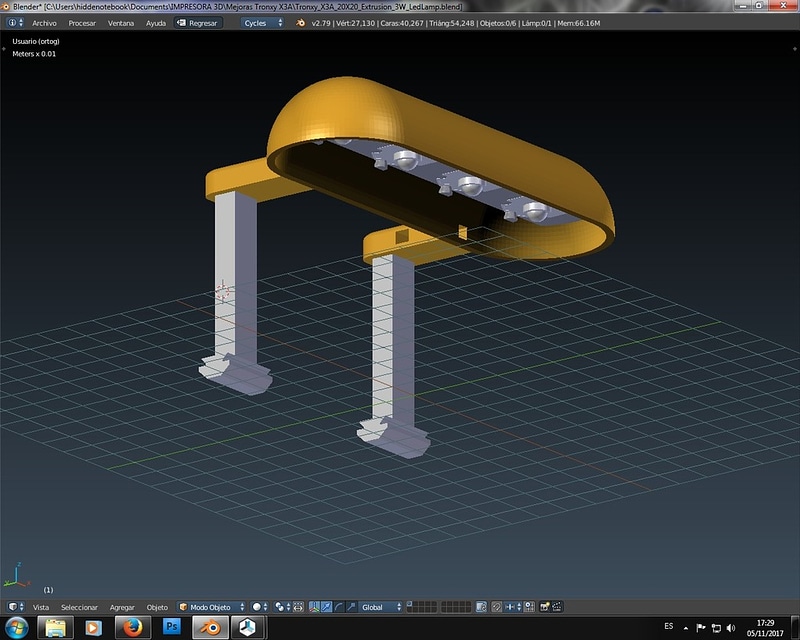Click the Caras:40,267 statistic

click(402, 23)
